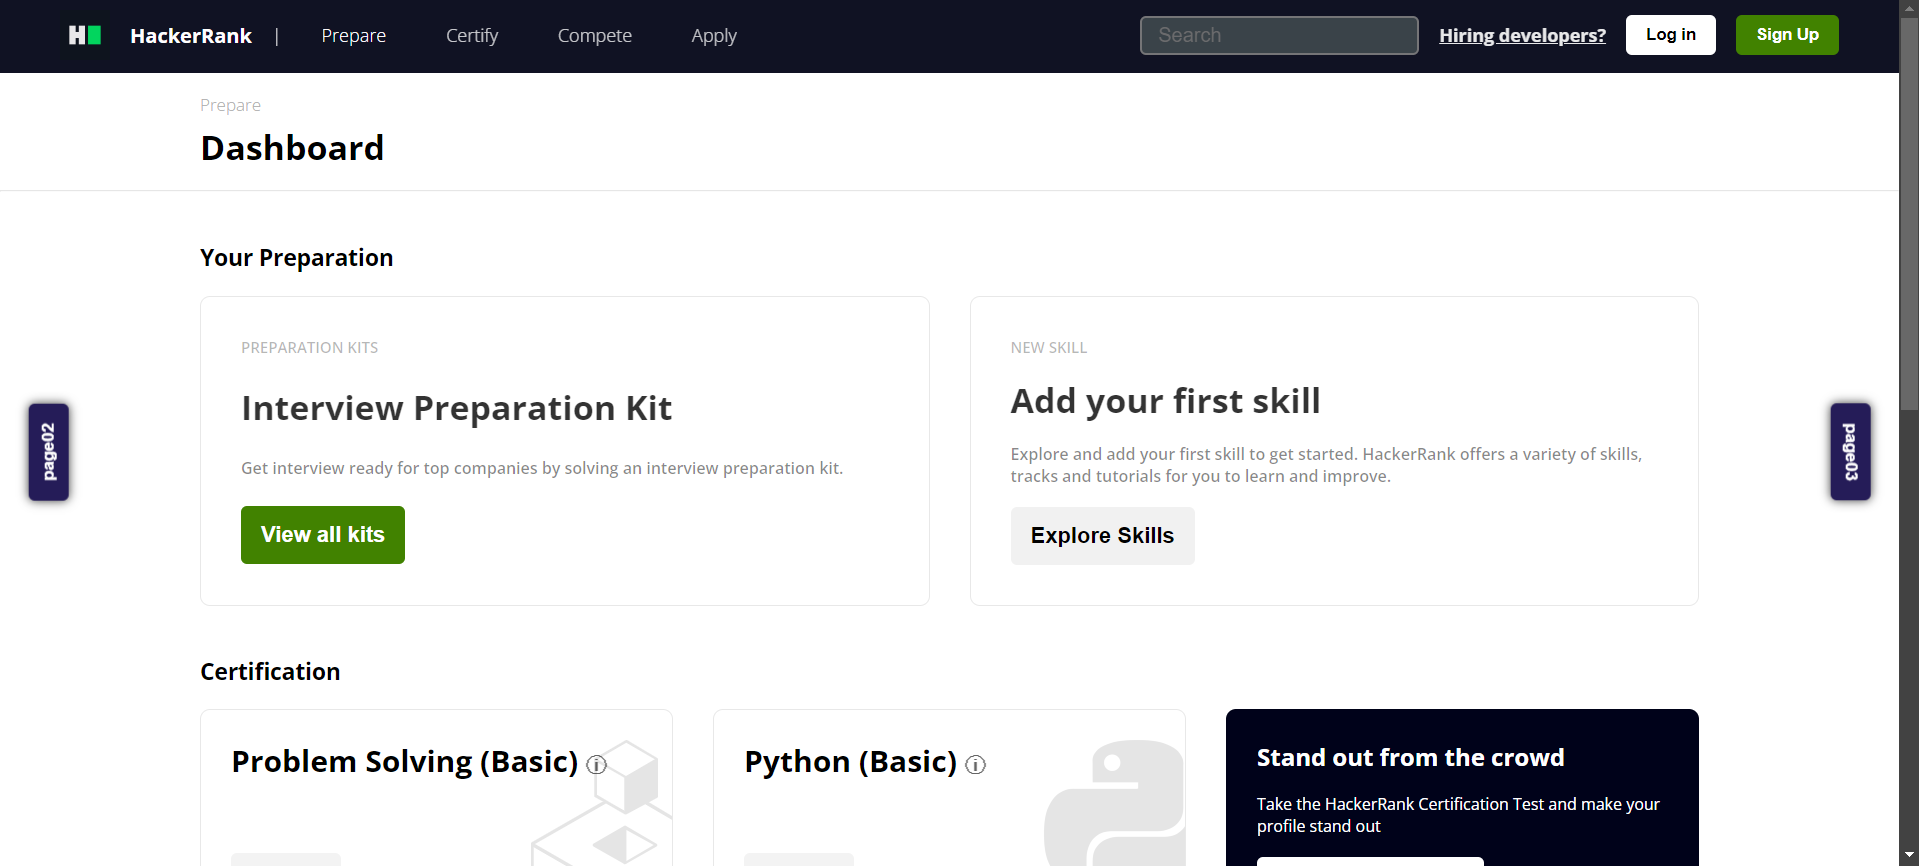Open the Certify menu item
This screenshot has height=866, width=1919.
click(x=472, y=35)
